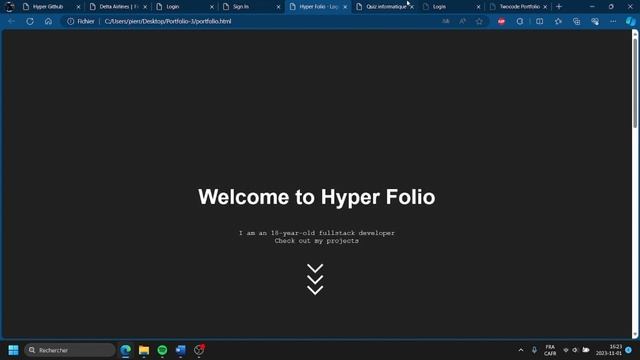
Task: Open the Settings and more menu
Action: (x=613, y=21)
